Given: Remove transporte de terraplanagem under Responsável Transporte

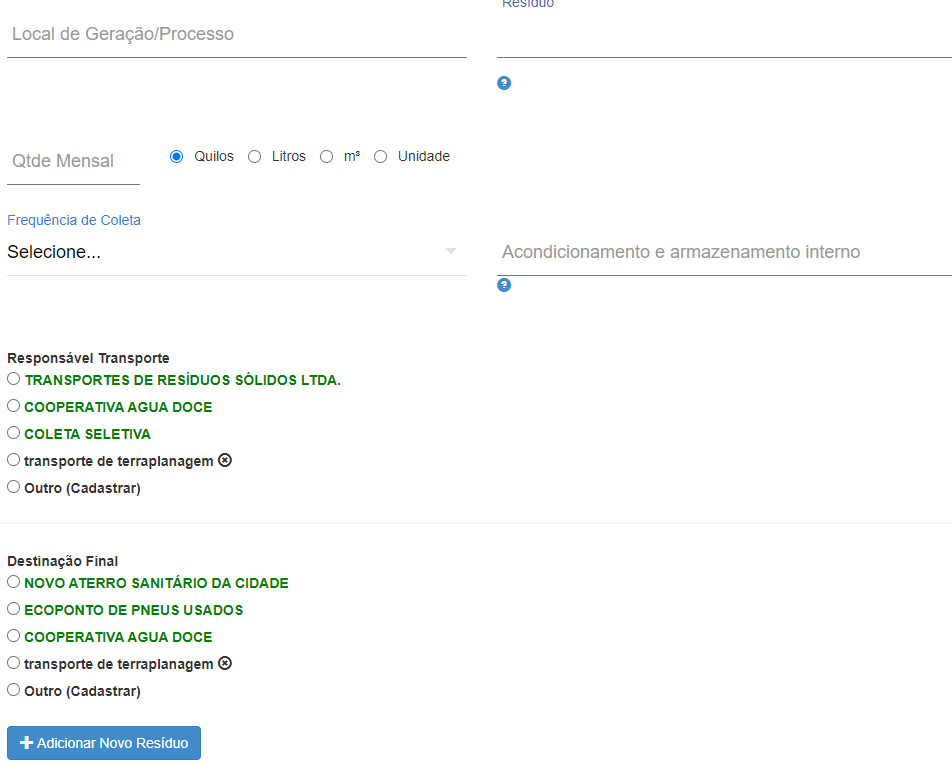Looking at the screenshot, I should click(225, 460).
